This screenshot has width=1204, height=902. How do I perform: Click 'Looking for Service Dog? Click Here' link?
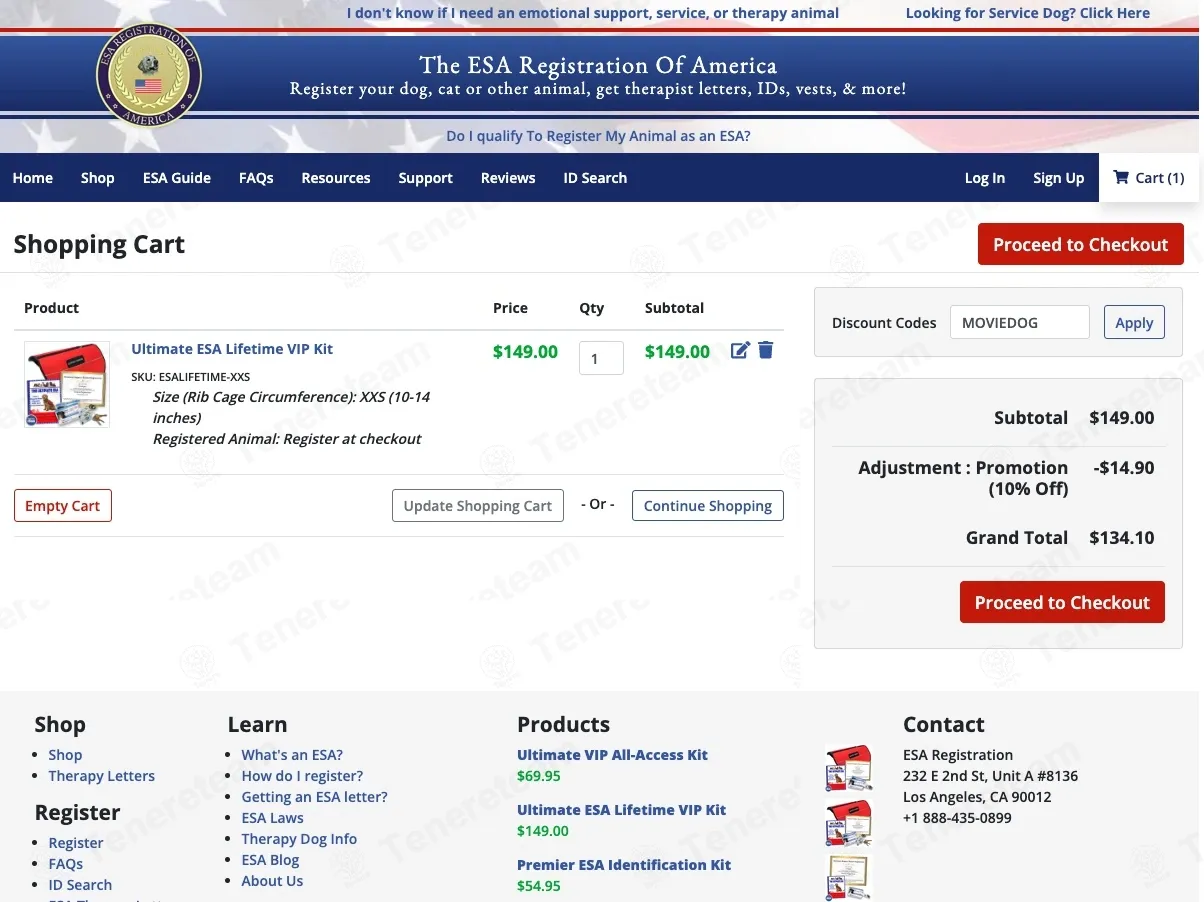[x=1028, y=13]
